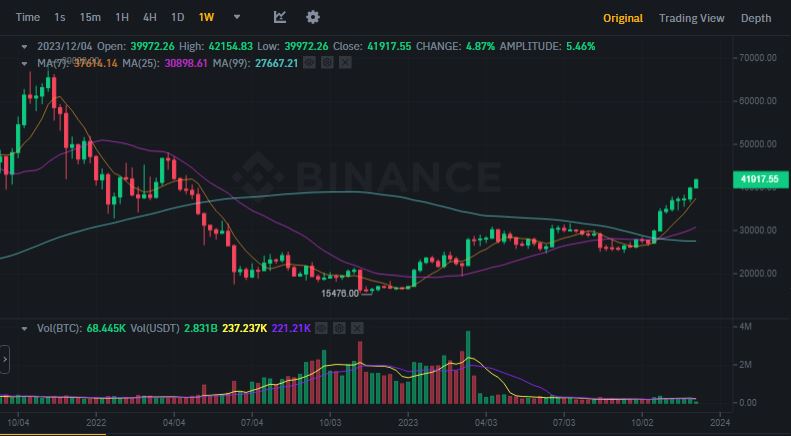Screen dimensions: 791x436
Task: Open settings for the Vol indicator
Action: 339,327
